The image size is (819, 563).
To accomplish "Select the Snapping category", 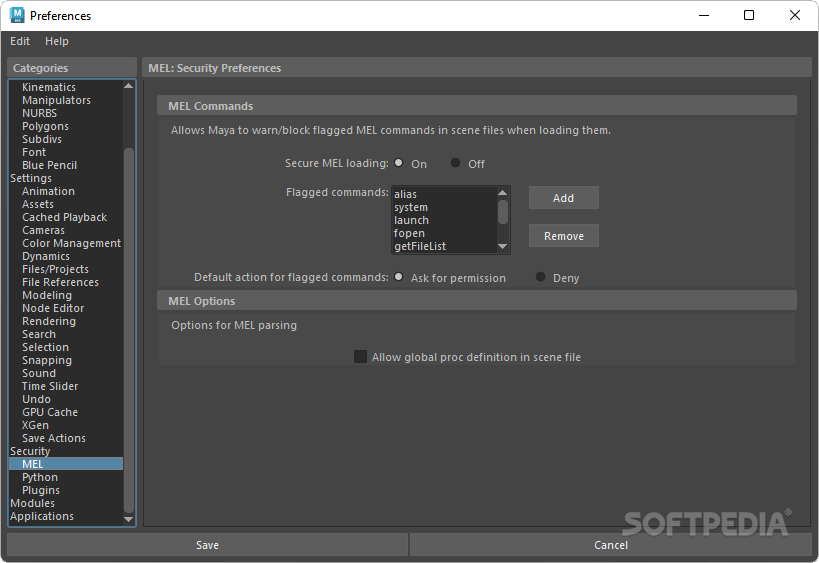I will (66, 360).
